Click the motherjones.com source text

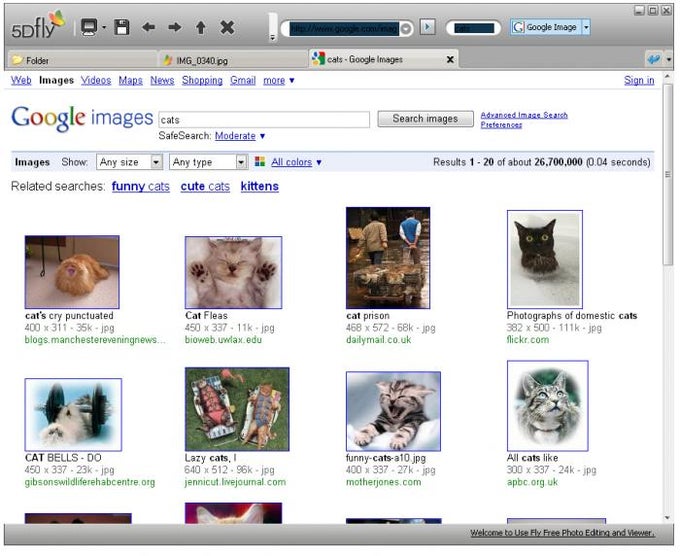pos(383,482)
